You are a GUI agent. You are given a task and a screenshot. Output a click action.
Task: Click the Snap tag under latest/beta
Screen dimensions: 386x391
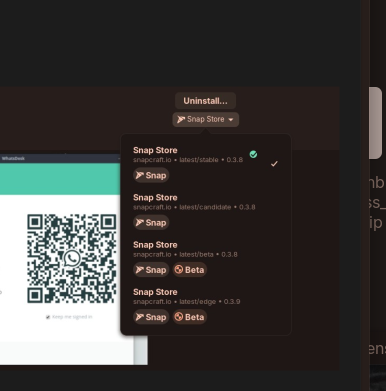[x=151, y=270]
